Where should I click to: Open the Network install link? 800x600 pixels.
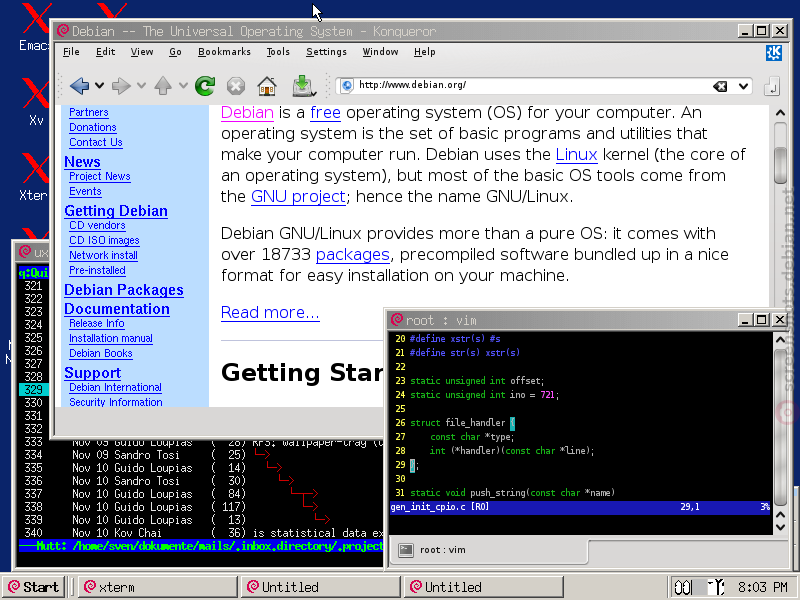104,255
